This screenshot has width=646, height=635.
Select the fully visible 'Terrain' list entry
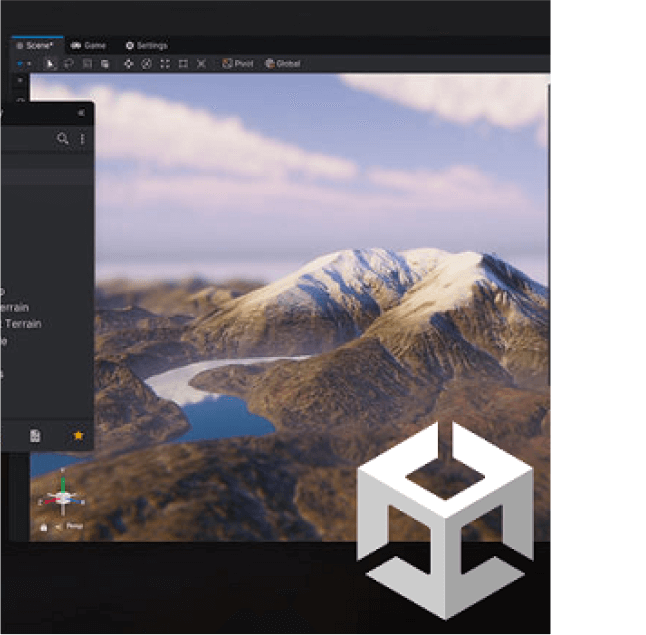23,324
